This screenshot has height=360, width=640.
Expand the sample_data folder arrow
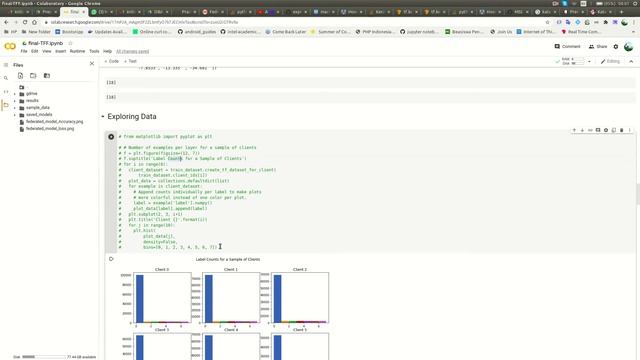tap(15, 108)
